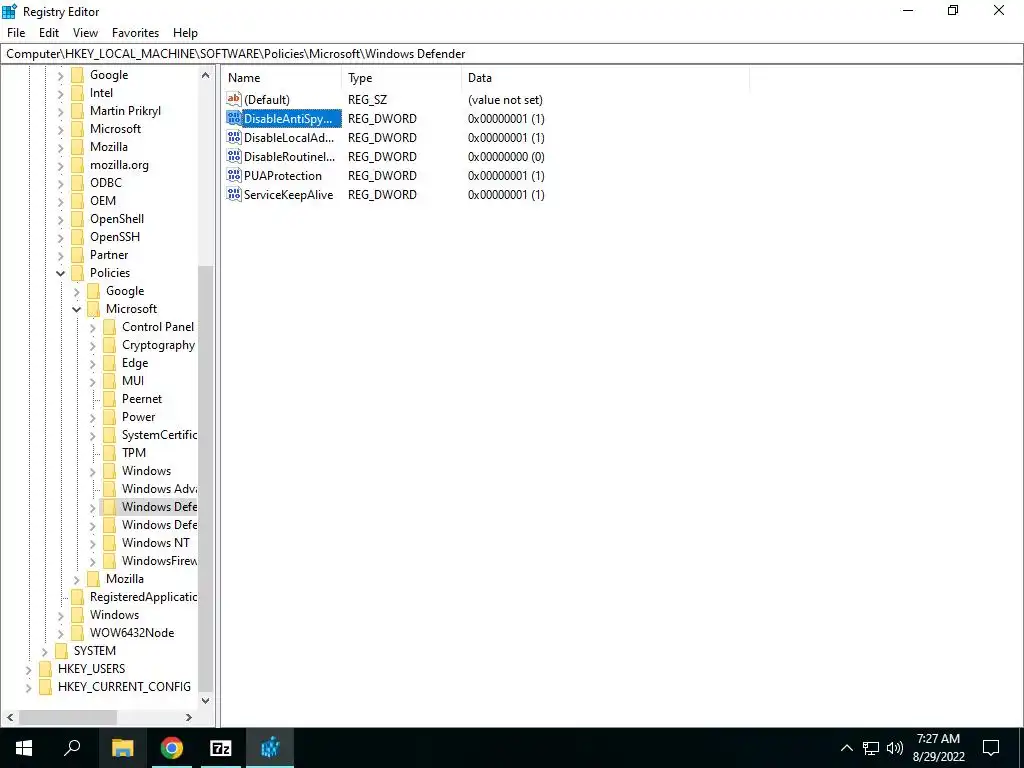Select the Mozilla key folder icon above mozilla.org
The width and height of the screenshot is (1024, 768).
pyautogui.click(x=78, y=147)
